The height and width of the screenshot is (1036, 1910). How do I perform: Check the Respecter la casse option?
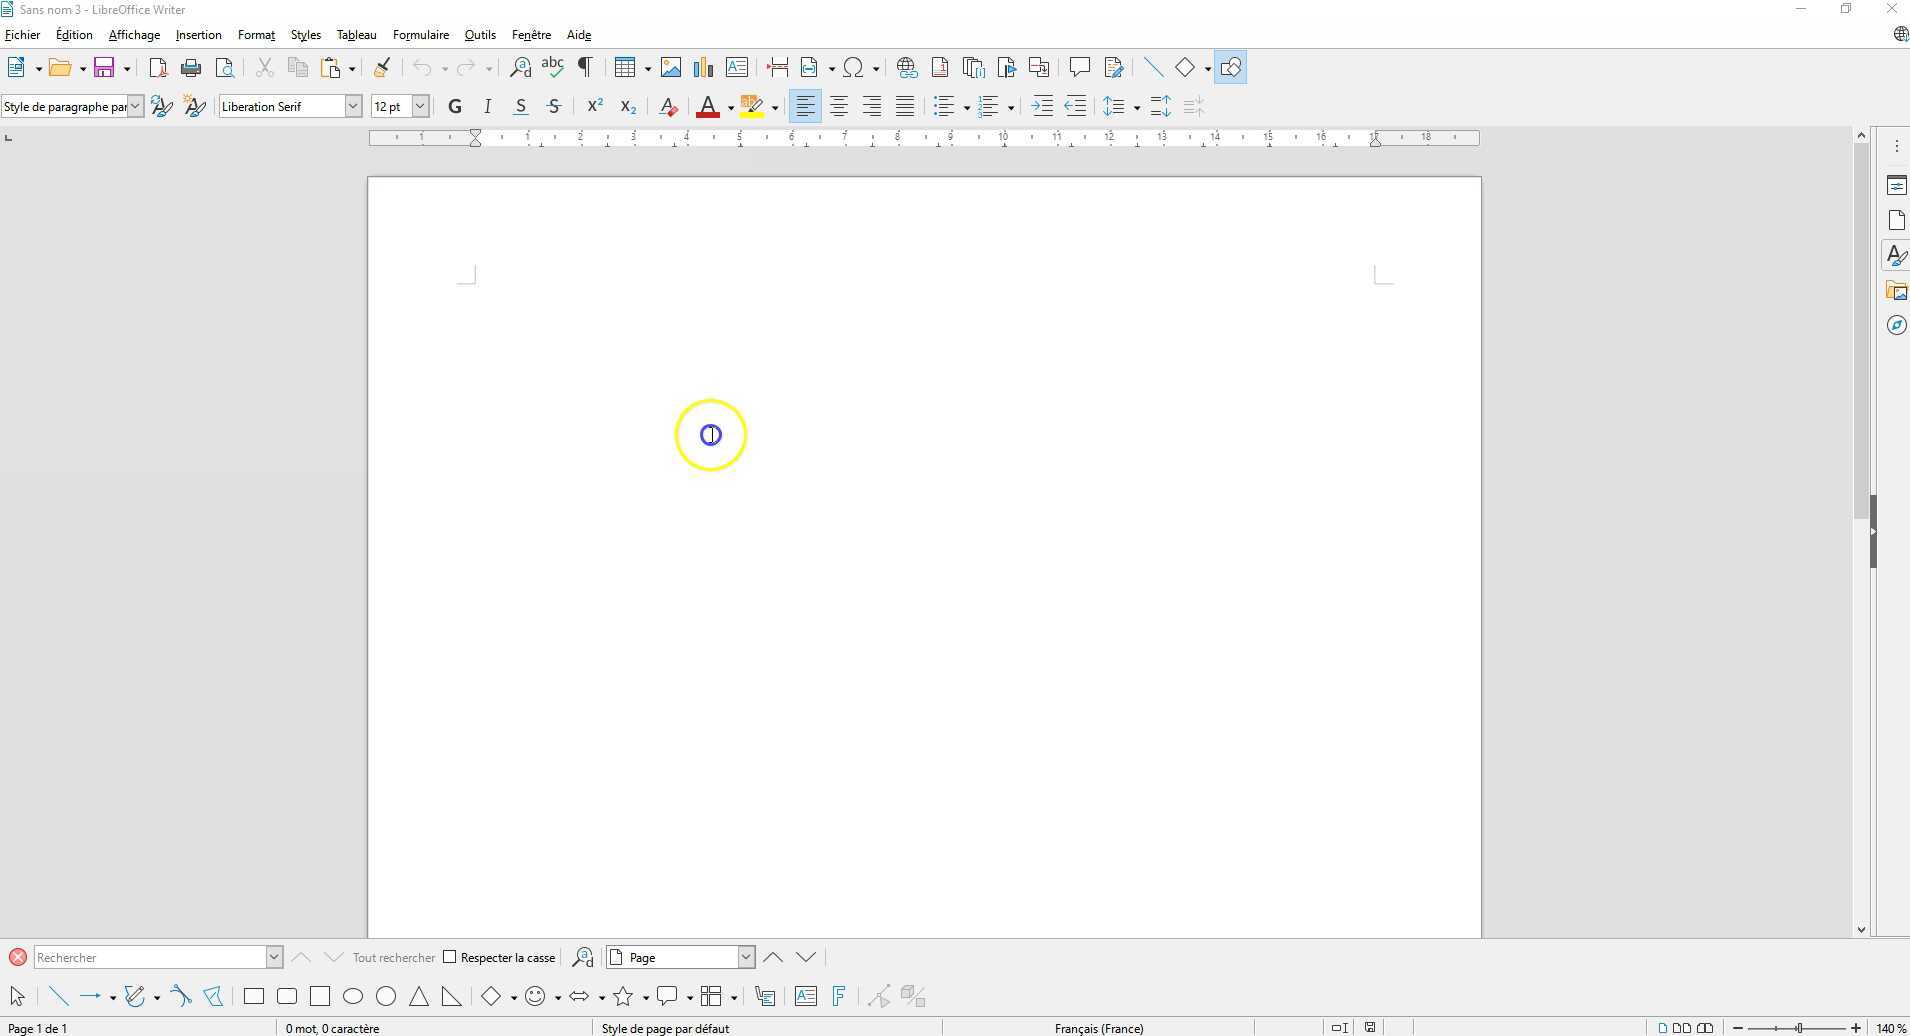(452, 957)
